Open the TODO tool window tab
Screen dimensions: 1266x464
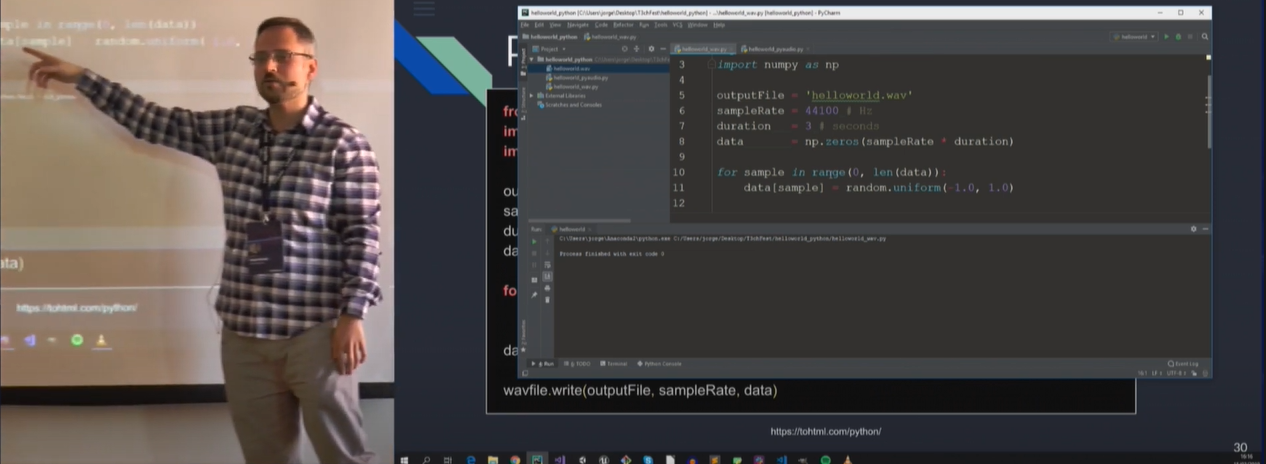click(579, 363)
